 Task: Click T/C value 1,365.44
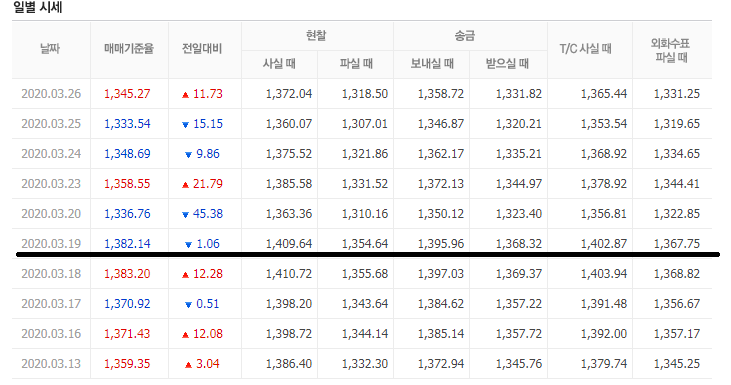[x=604, y=94]
